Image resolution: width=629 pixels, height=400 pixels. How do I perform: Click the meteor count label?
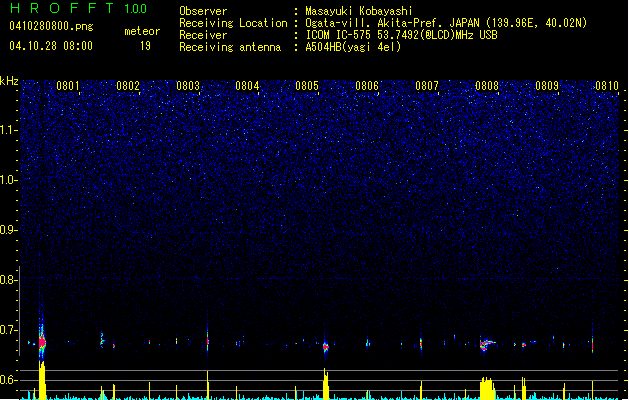142,31
